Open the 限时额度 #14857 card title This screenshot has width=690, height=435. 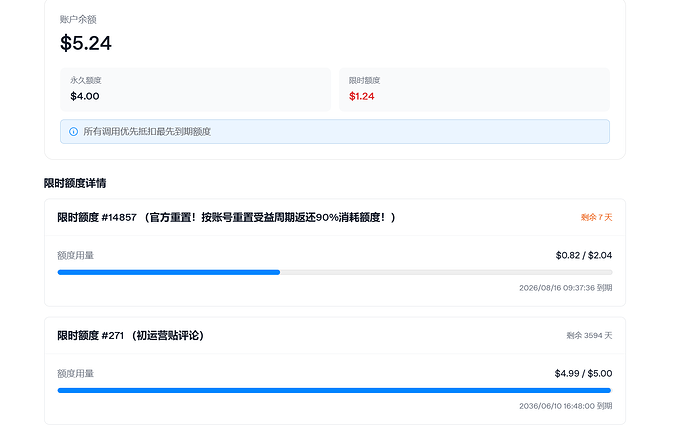pos(227,217)
